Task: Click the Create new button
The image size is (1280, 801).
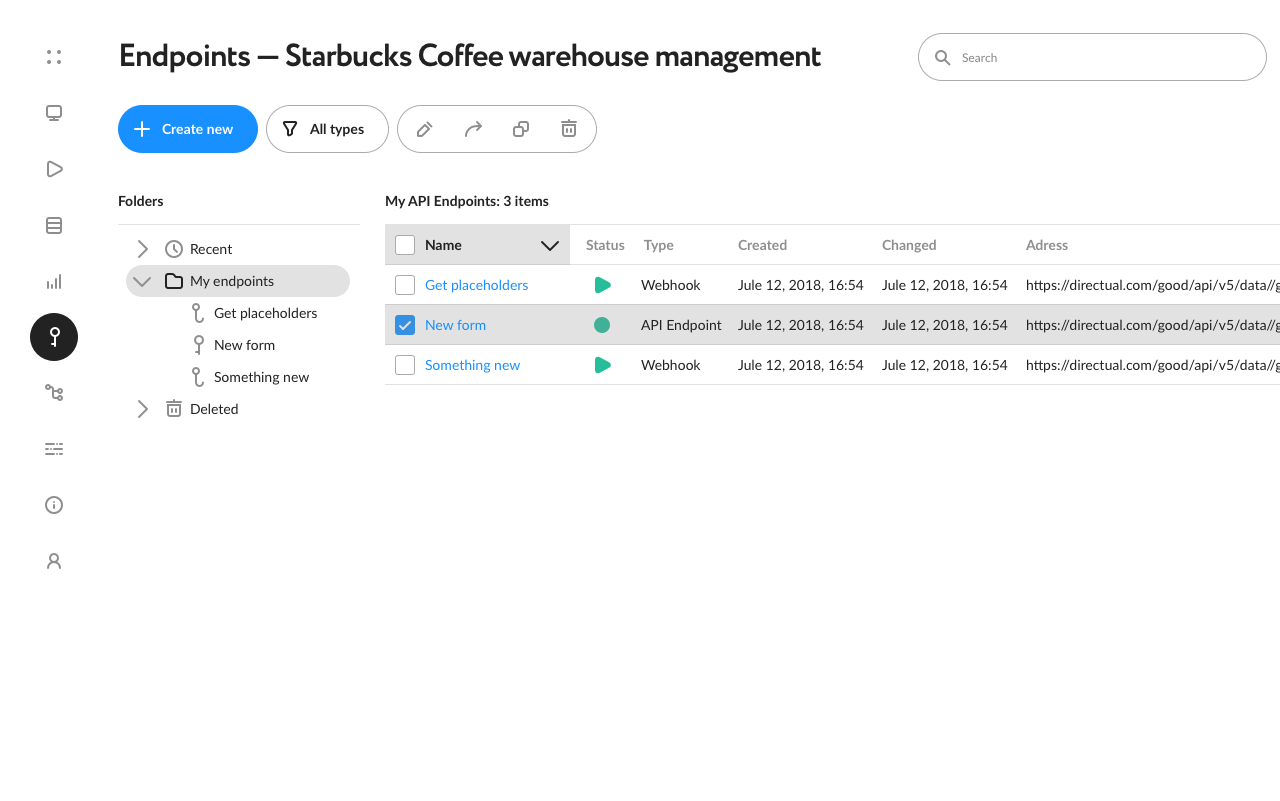Action: click(x=188, y=129)
